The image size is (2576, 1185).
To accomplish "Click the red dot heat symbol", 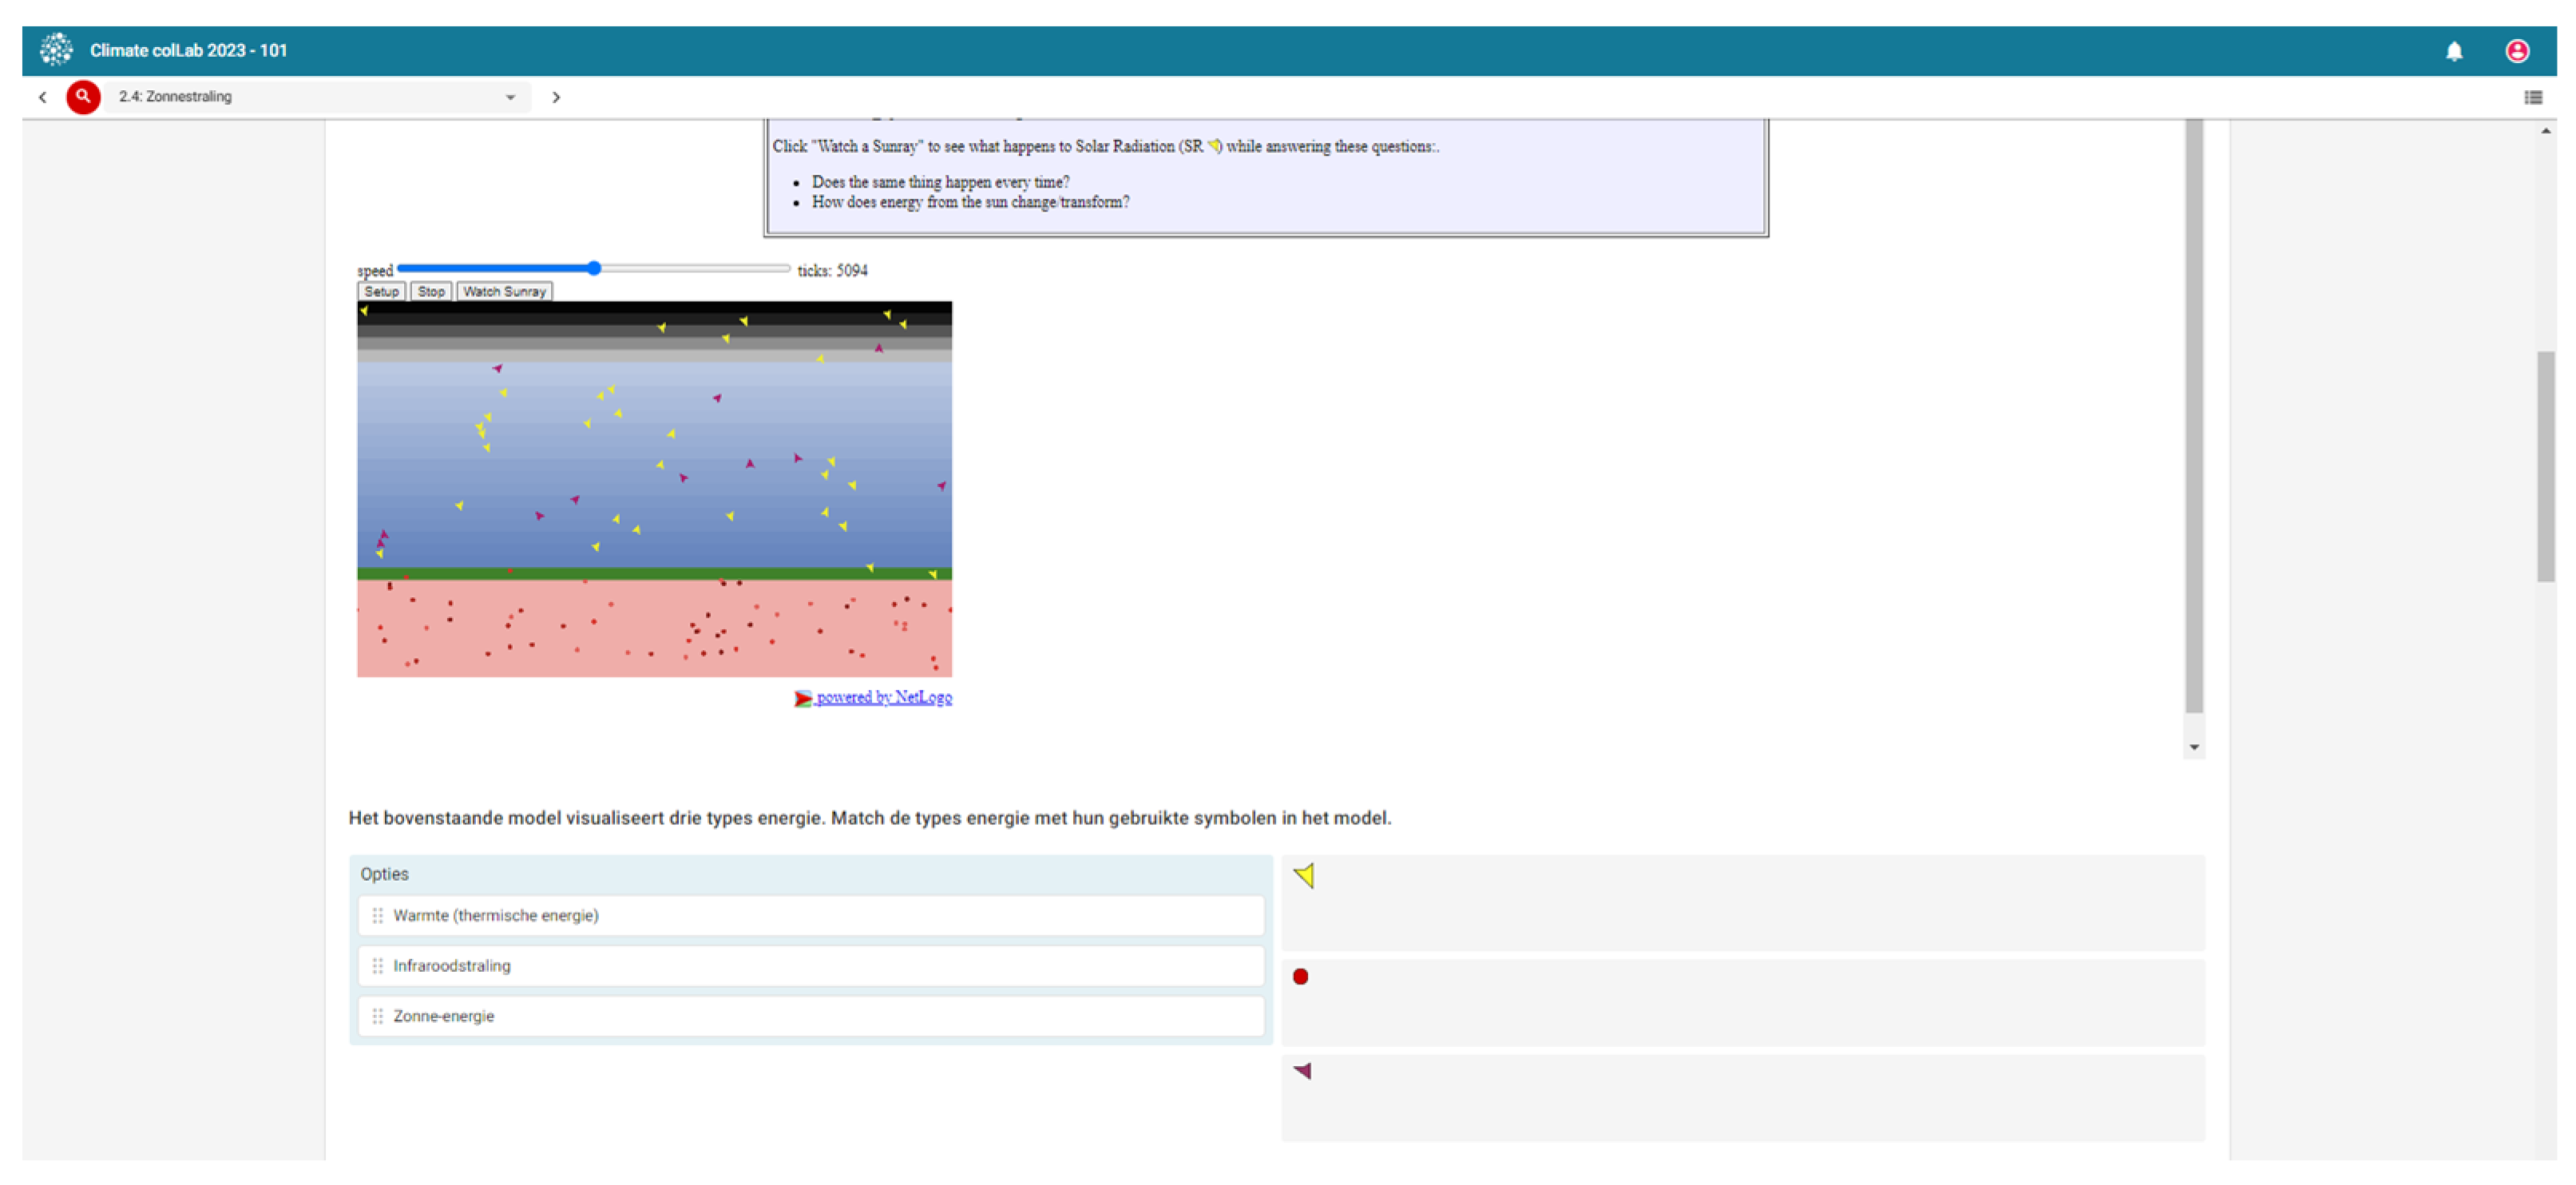I will click(x=1300, y=977).
